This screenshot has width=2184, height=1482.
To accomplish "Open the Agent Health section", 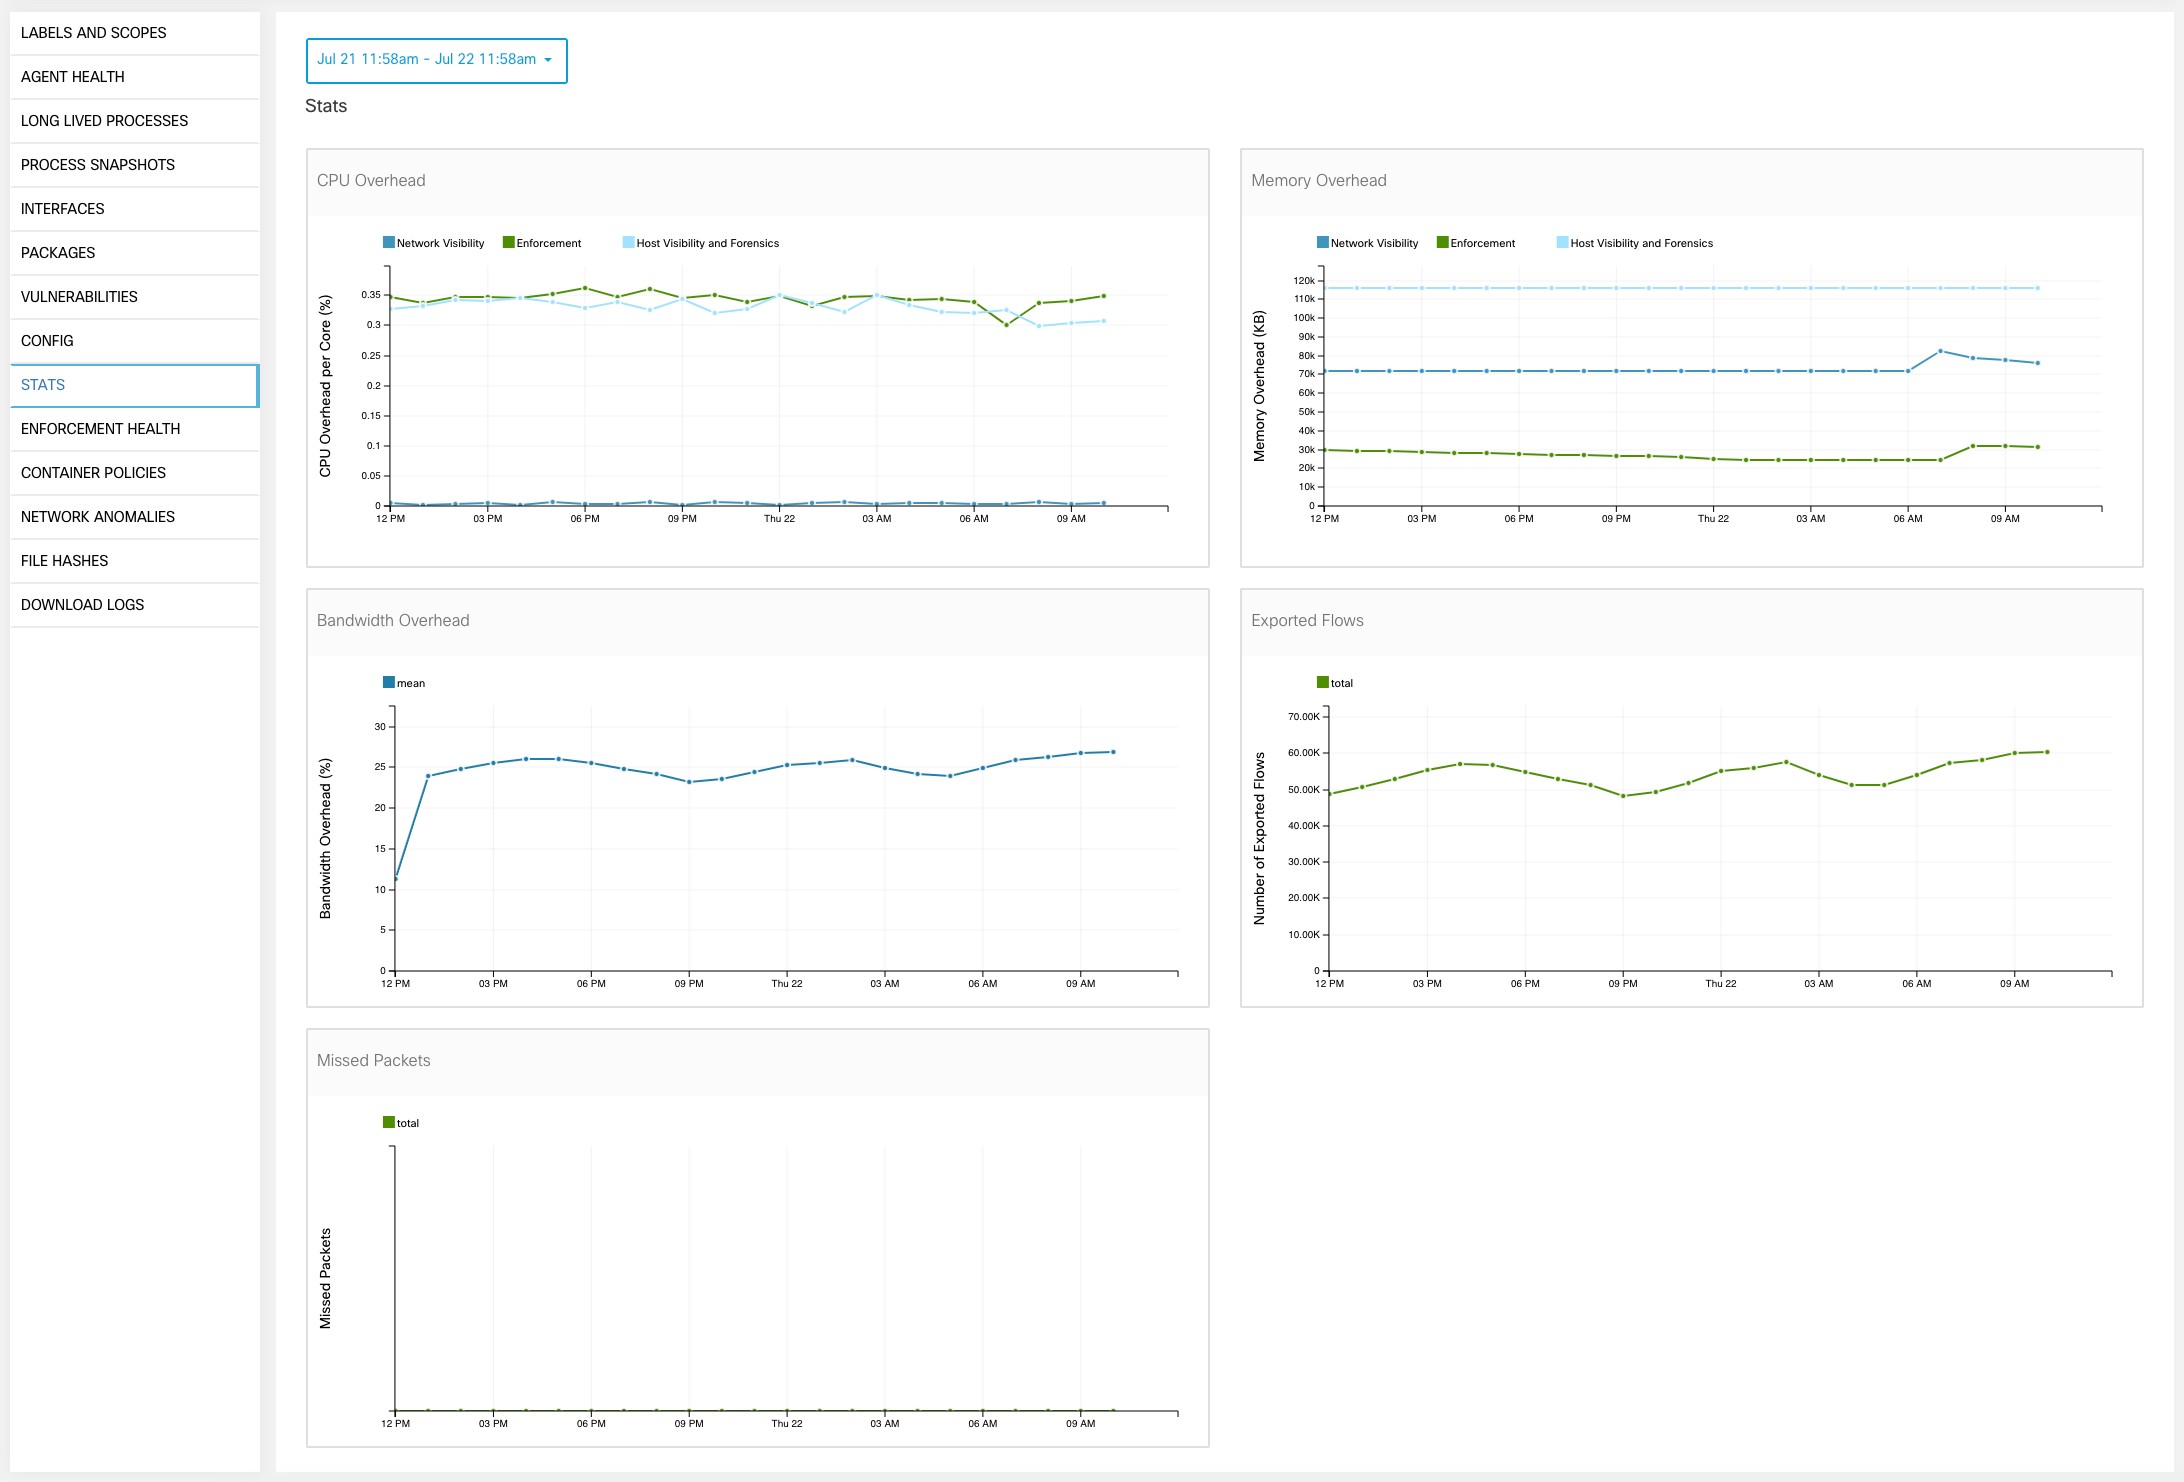I will (x=135, y=77).
